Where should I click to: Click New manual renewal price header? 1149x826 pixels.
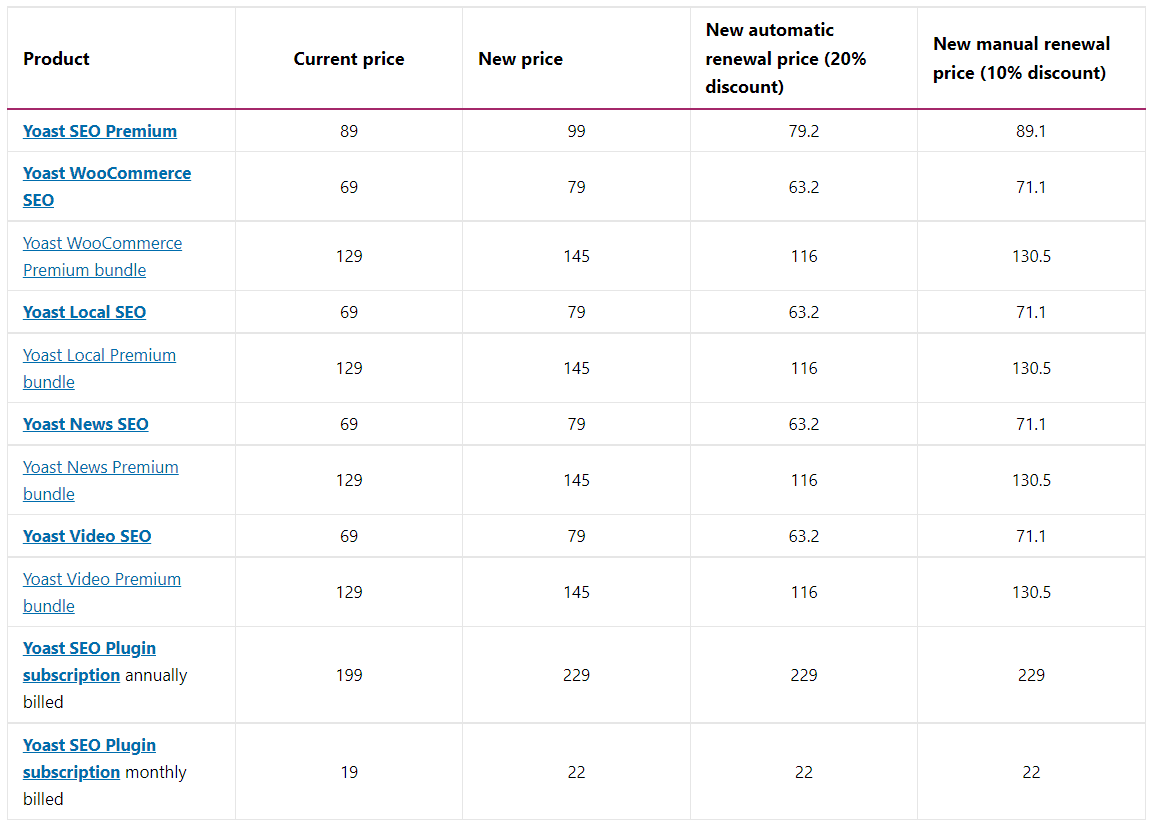tap(1021, 58)
